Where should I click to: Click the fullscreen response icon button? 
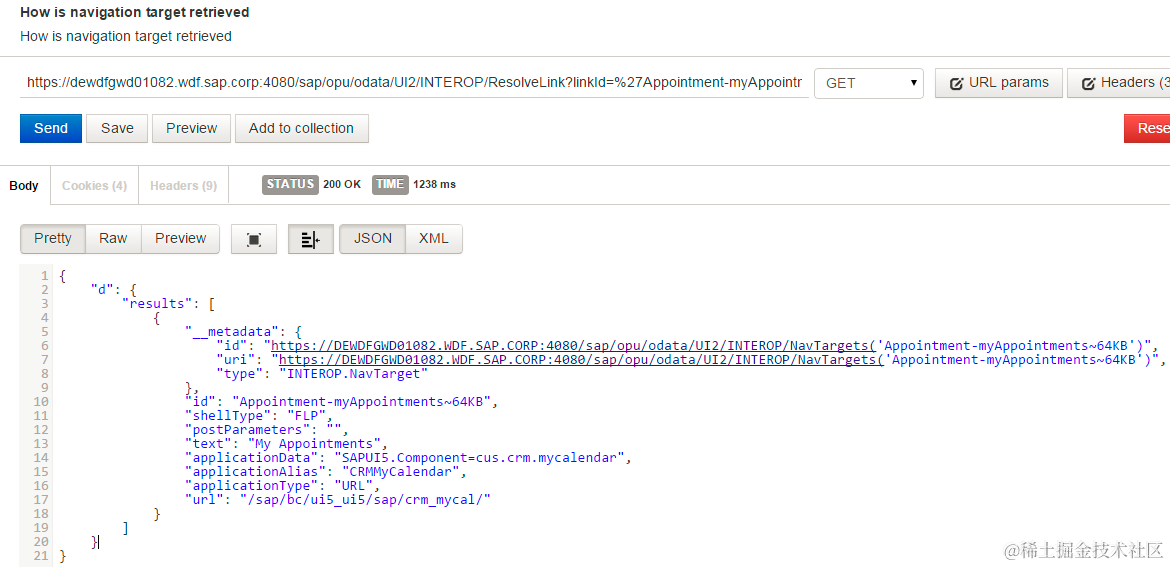pyautogui.click(x=254, y=239)
